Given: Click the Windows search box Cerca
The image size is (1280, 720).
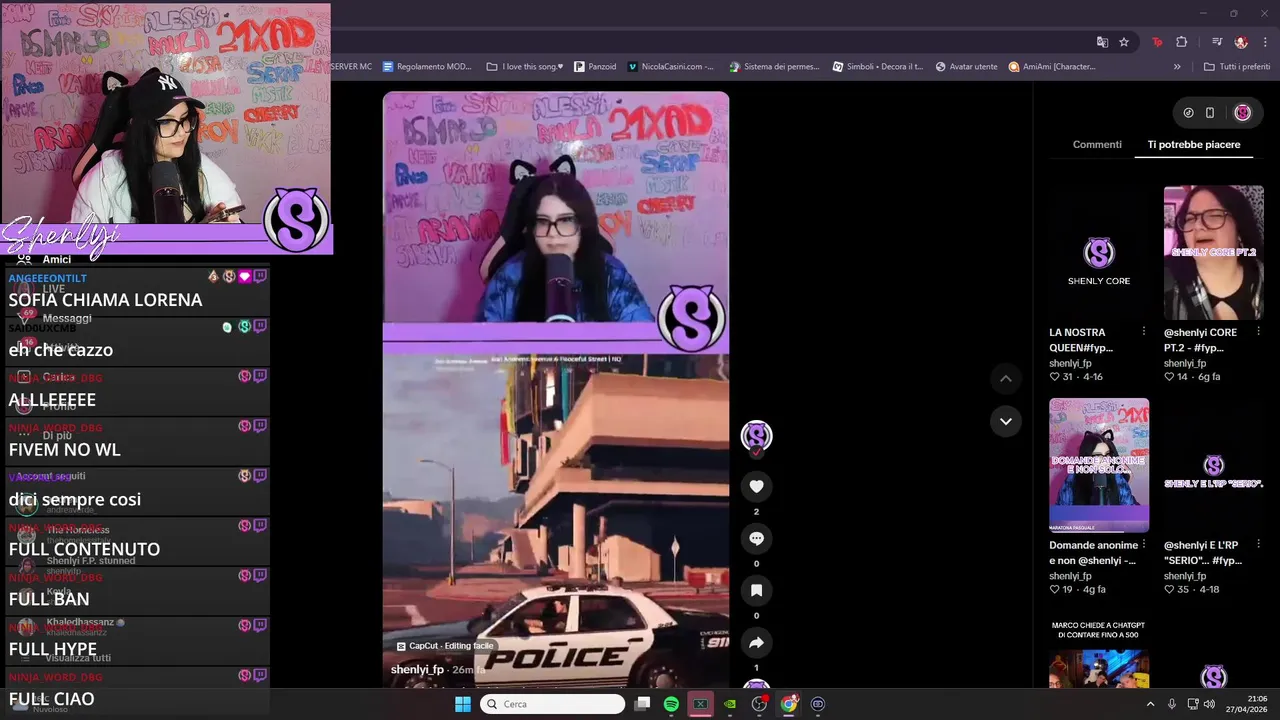Looking at the screenshot, I should click(x=552, y=704).
